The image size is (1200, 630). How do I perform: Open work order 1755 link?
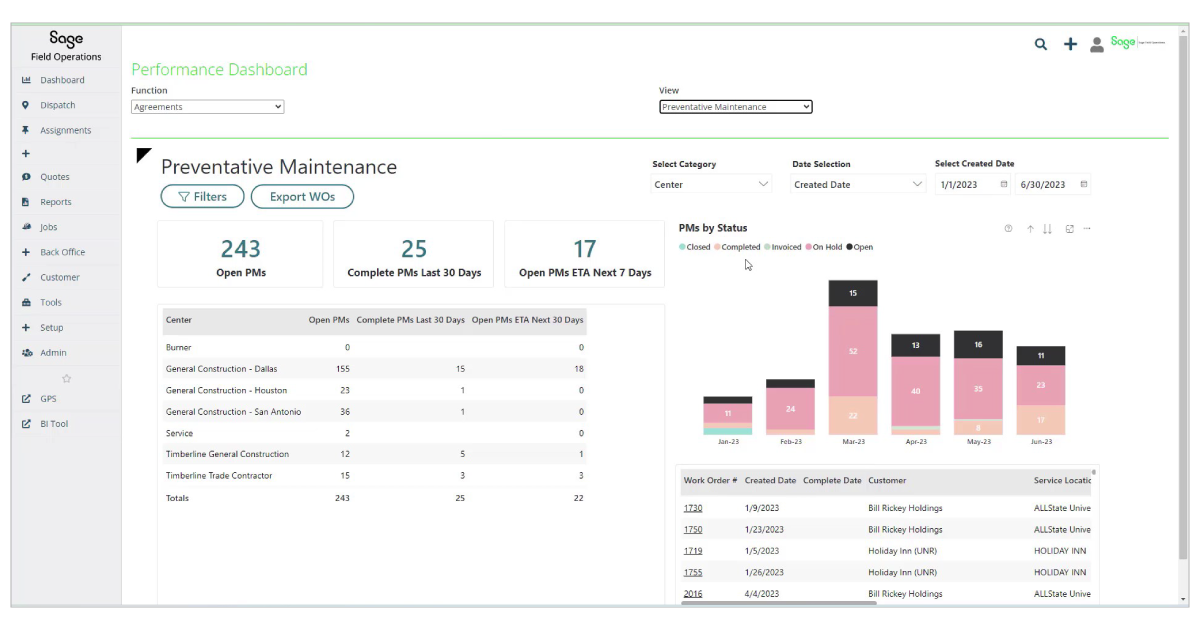pyautogui.click(x=693, y=573)
